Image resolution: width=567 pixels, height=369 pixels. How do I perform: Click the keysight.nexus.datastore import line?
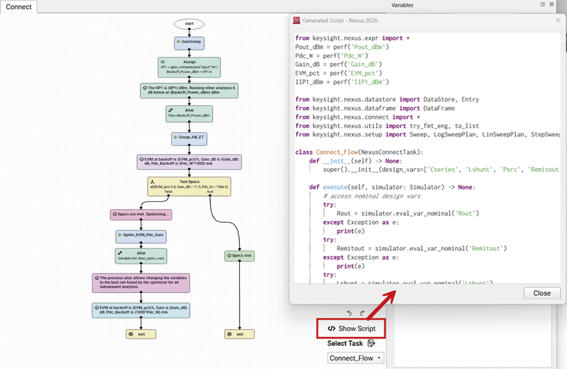(x=387, y=99)
